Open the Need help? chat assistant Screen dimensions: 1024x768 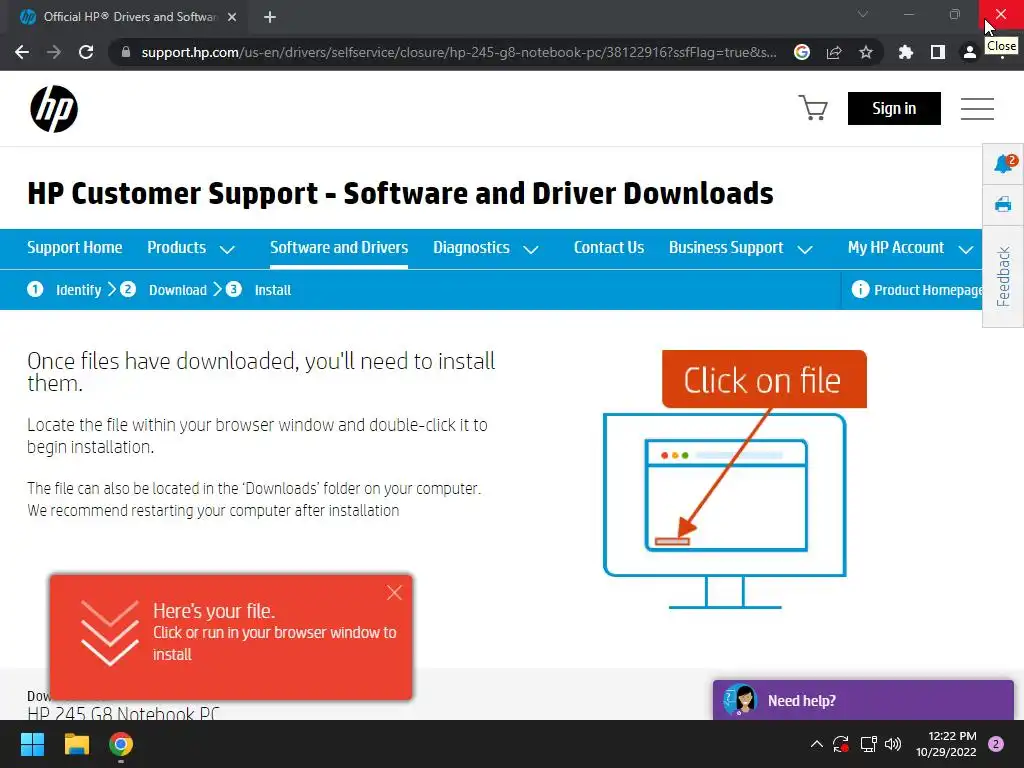[863, 700]
